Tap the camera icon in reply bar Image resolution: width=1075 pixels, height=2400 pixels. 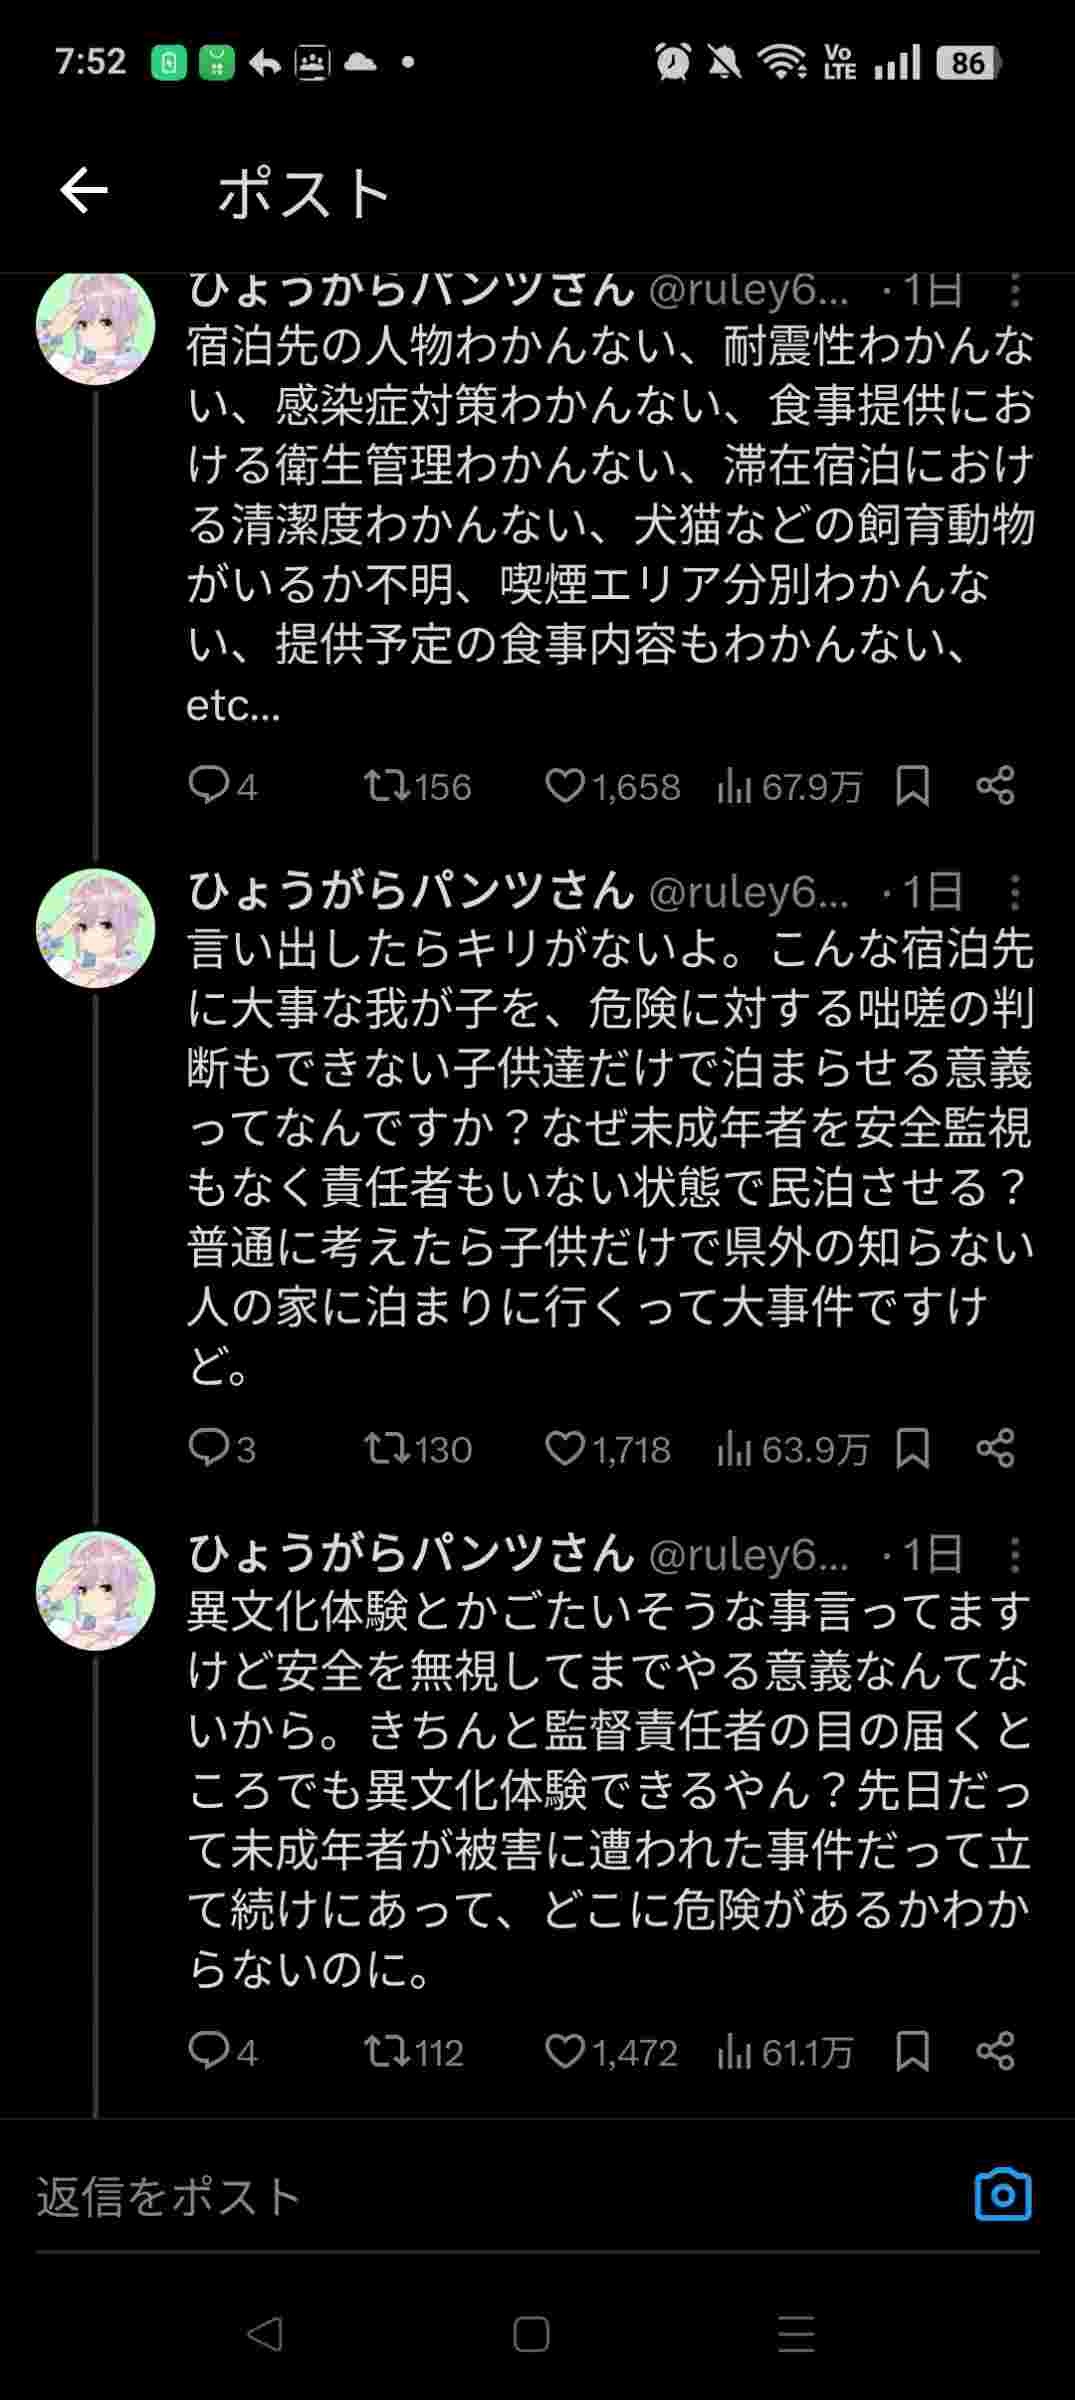(x=1002, y=2196)
